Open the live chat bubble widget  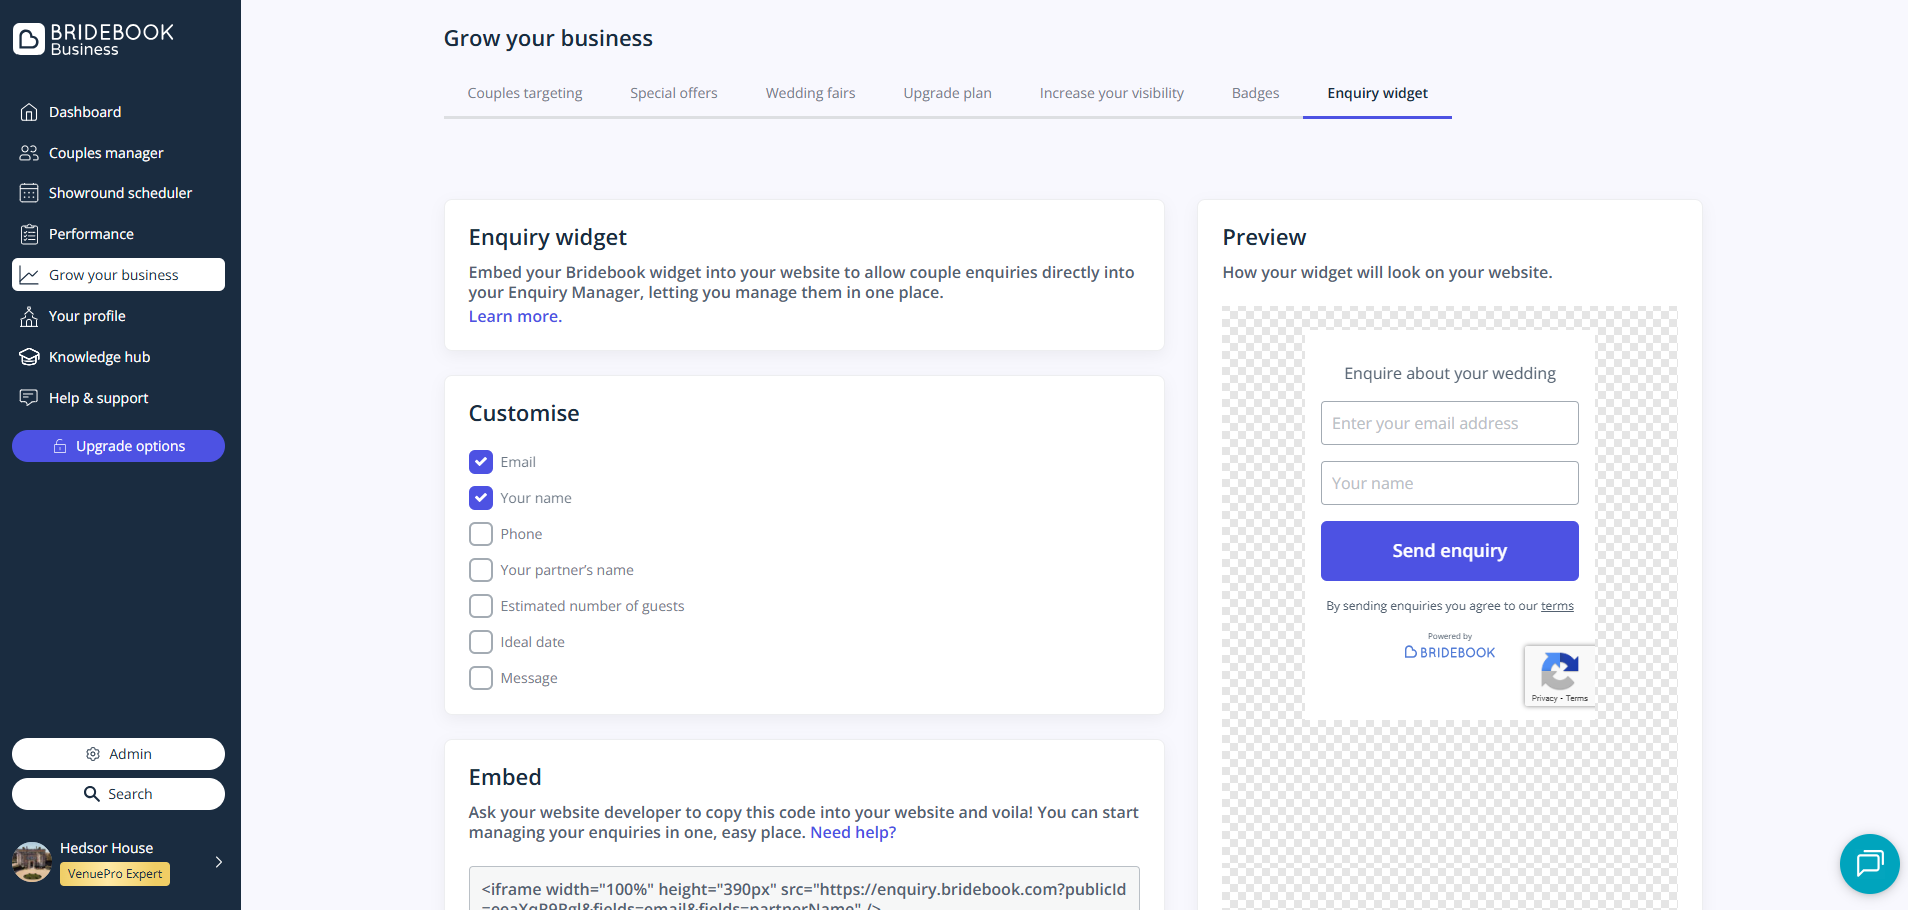click(x=1869, y=863)
